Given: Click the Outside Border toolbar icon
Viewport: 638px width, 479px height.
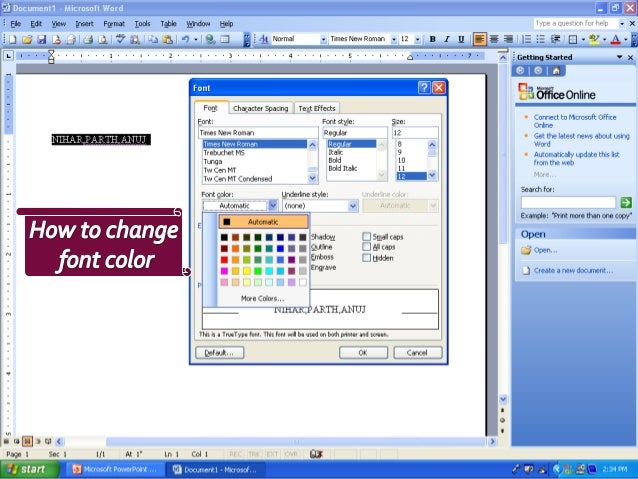Looking at the screenshot, I should pyautogui.click(x=573, y=39).
